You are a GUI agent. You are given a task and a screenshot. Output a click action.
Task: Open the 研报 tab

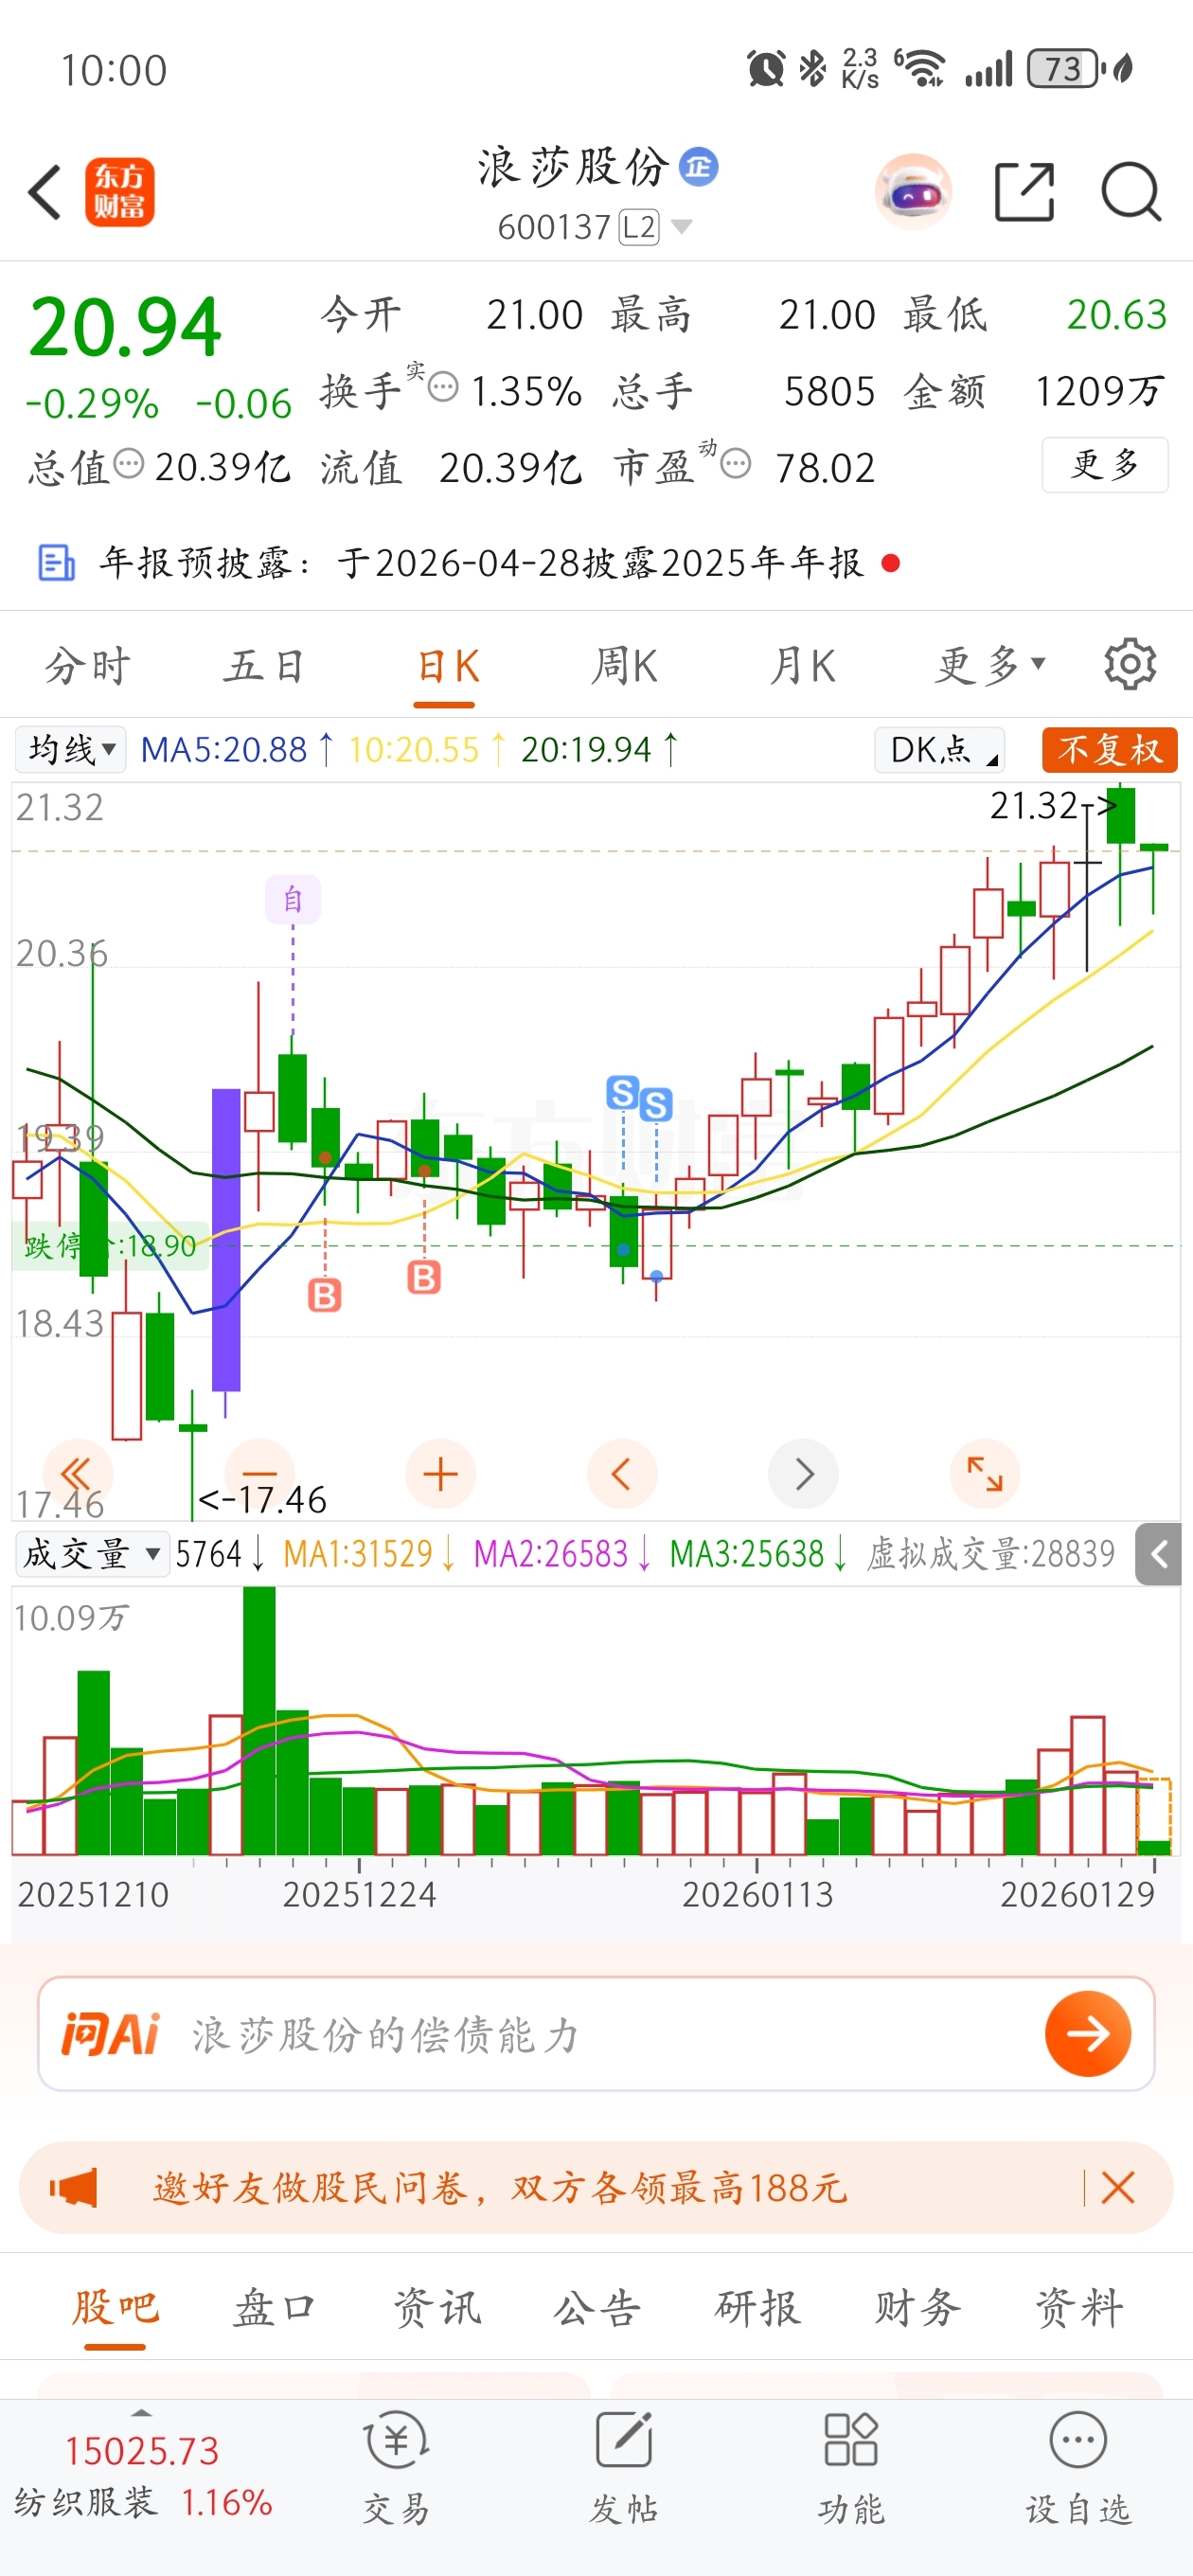[758, 2308]
